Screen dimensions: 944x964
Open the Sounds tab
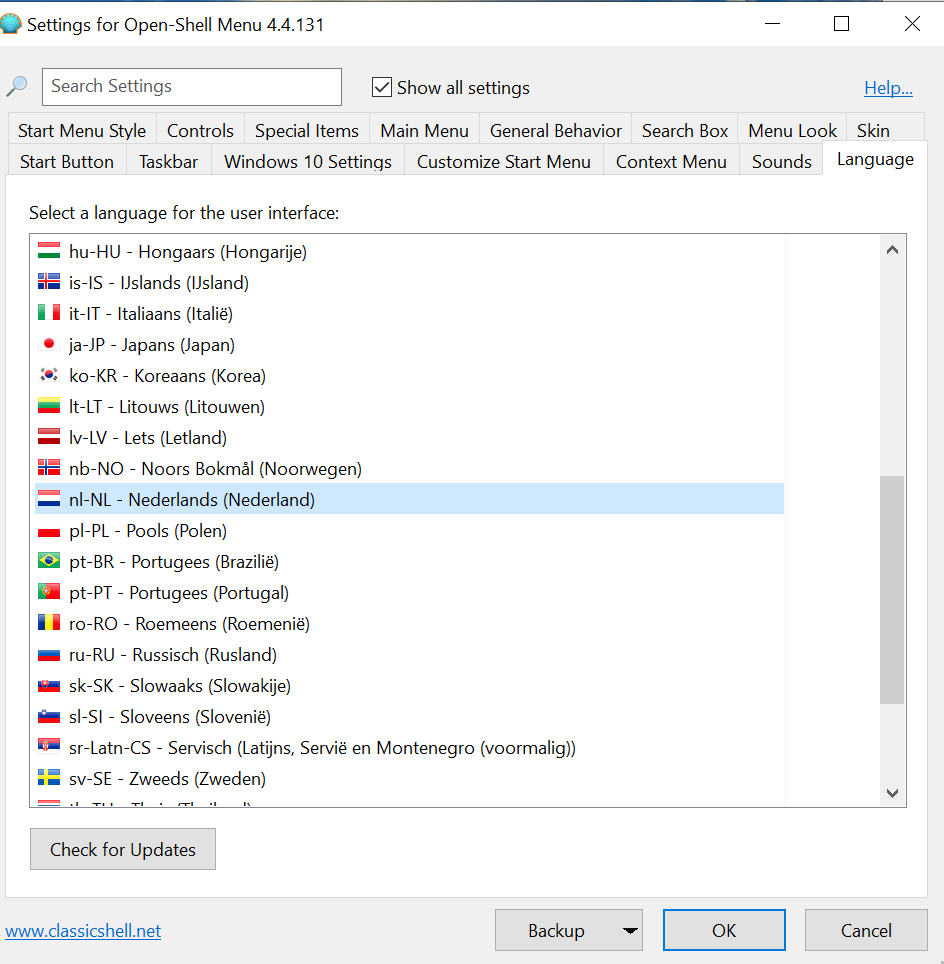[782, 161]
